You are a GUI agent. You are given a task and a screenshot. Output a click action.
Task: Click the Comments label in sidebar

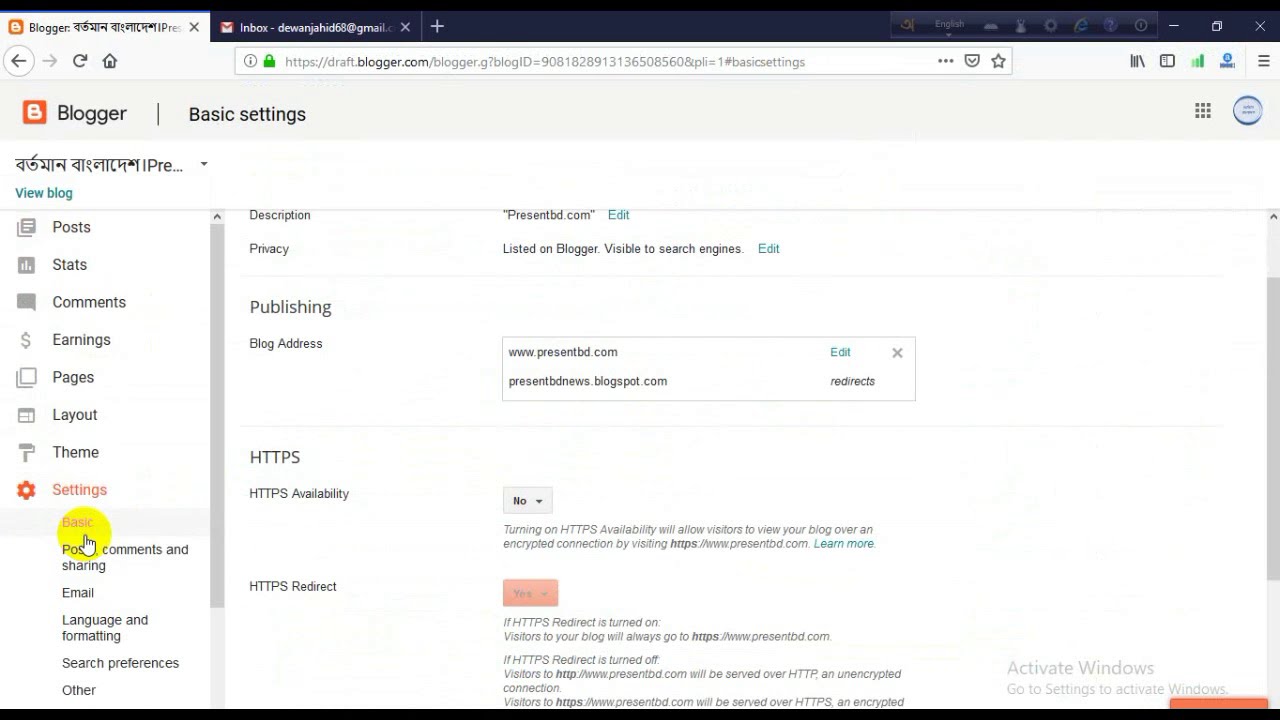(x=89, y=303)
